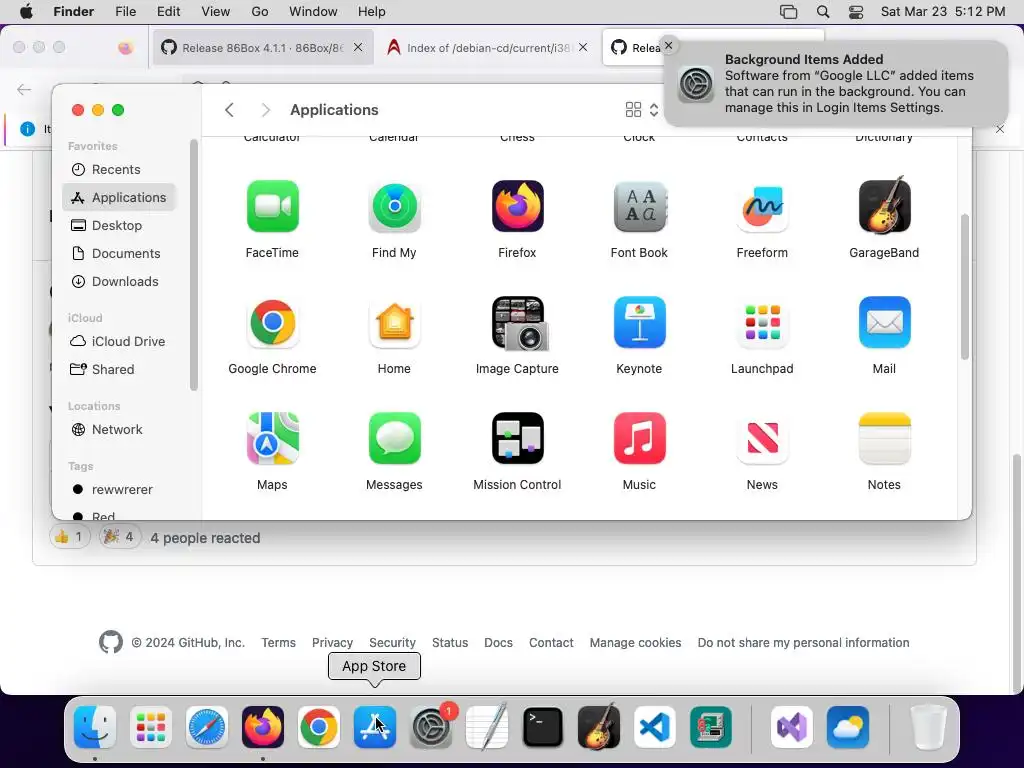
Task: Switch to Index of /debian-cd browser tab
Action: (x=488, y=48)
